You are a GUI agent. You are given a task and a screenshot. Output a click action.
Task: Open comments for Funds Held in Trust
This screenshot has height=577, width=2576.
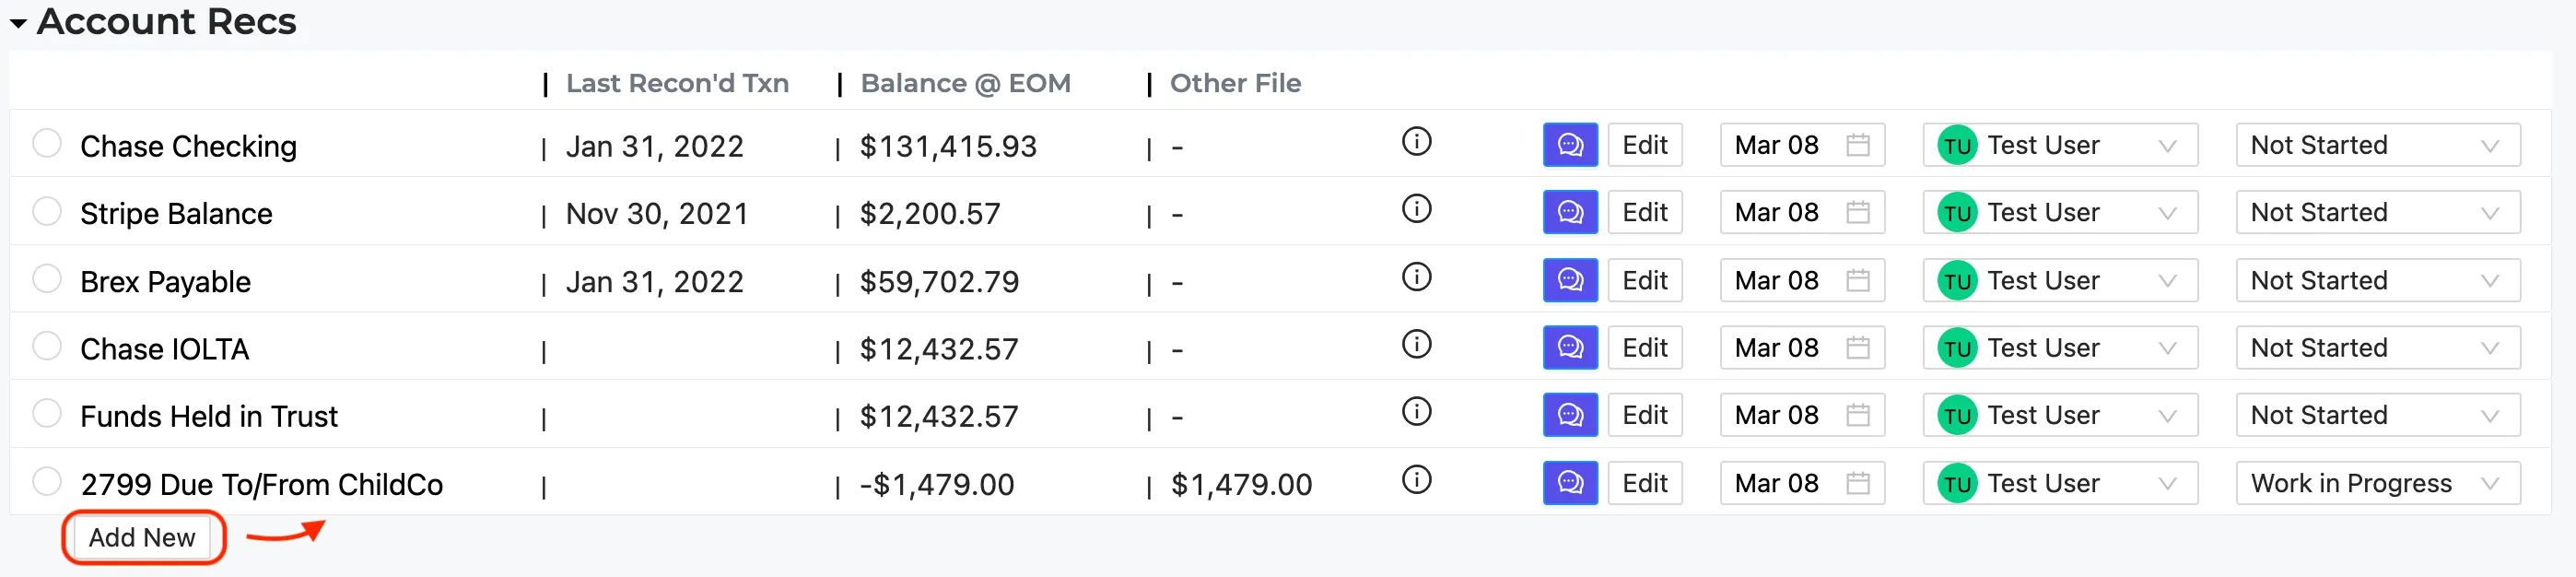(1570, 415)
